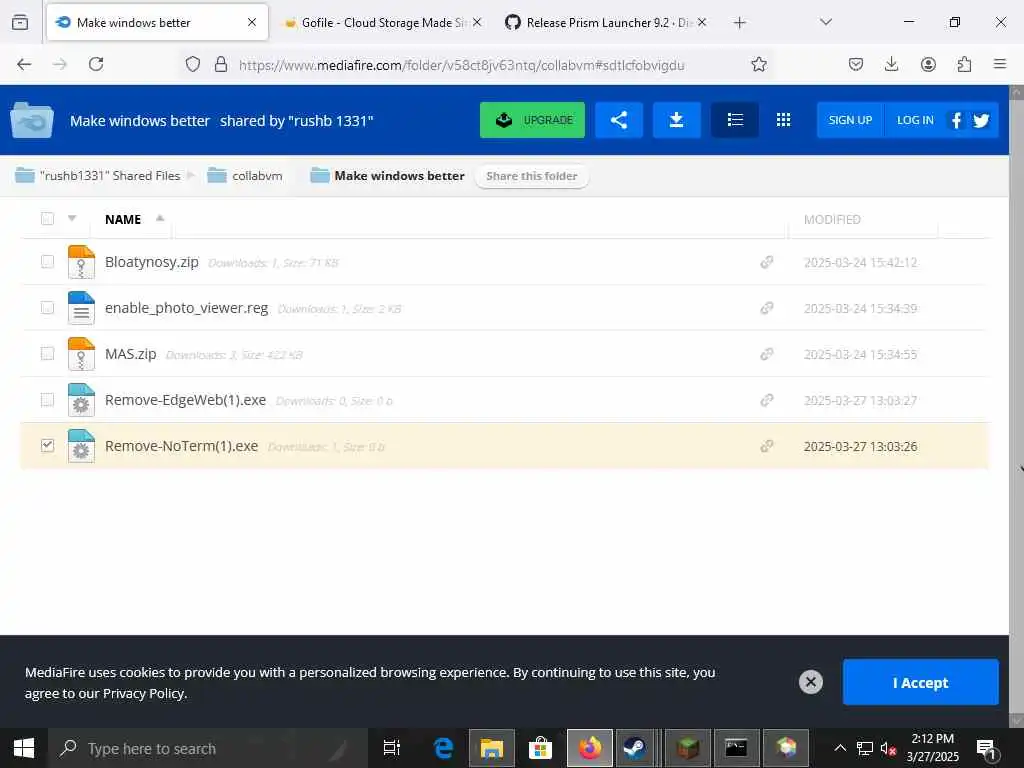Check the Remove-EdgeWeb(1).exe checkbox
Image resolution: width=1024 pixels, height=768 pixels.
tap(47, 400)
